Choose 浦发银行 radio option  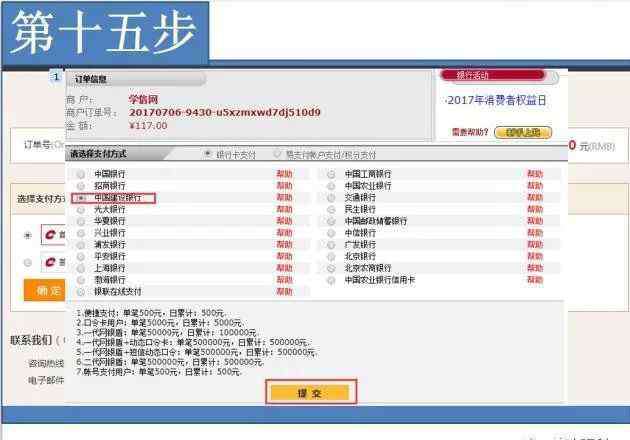(x=81, y=244)
